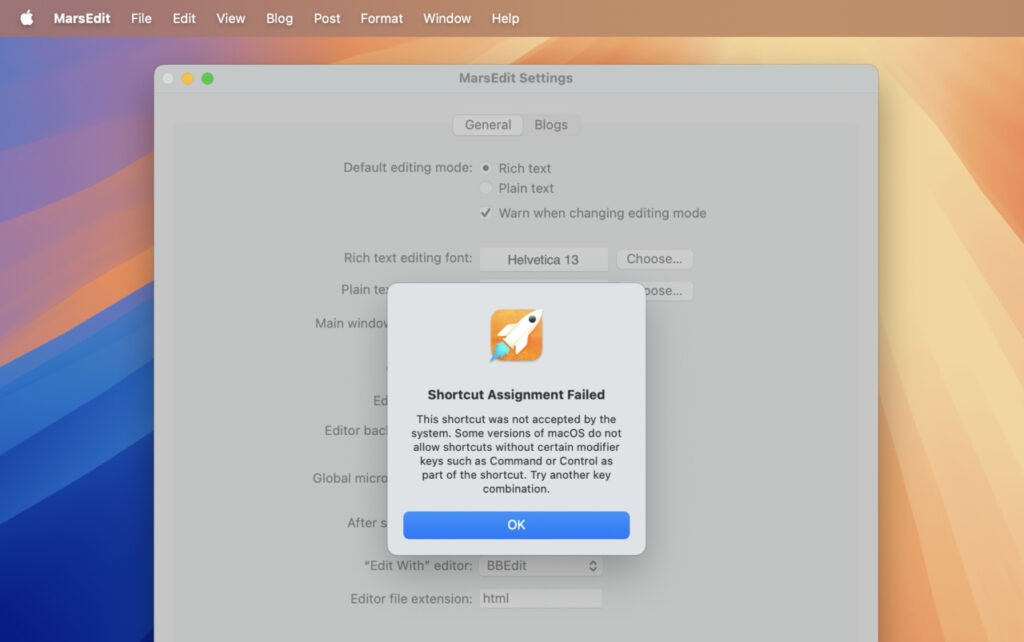Open the Format menu
This screenshot has height=642, width=1024.
click(x=381, y=17)
